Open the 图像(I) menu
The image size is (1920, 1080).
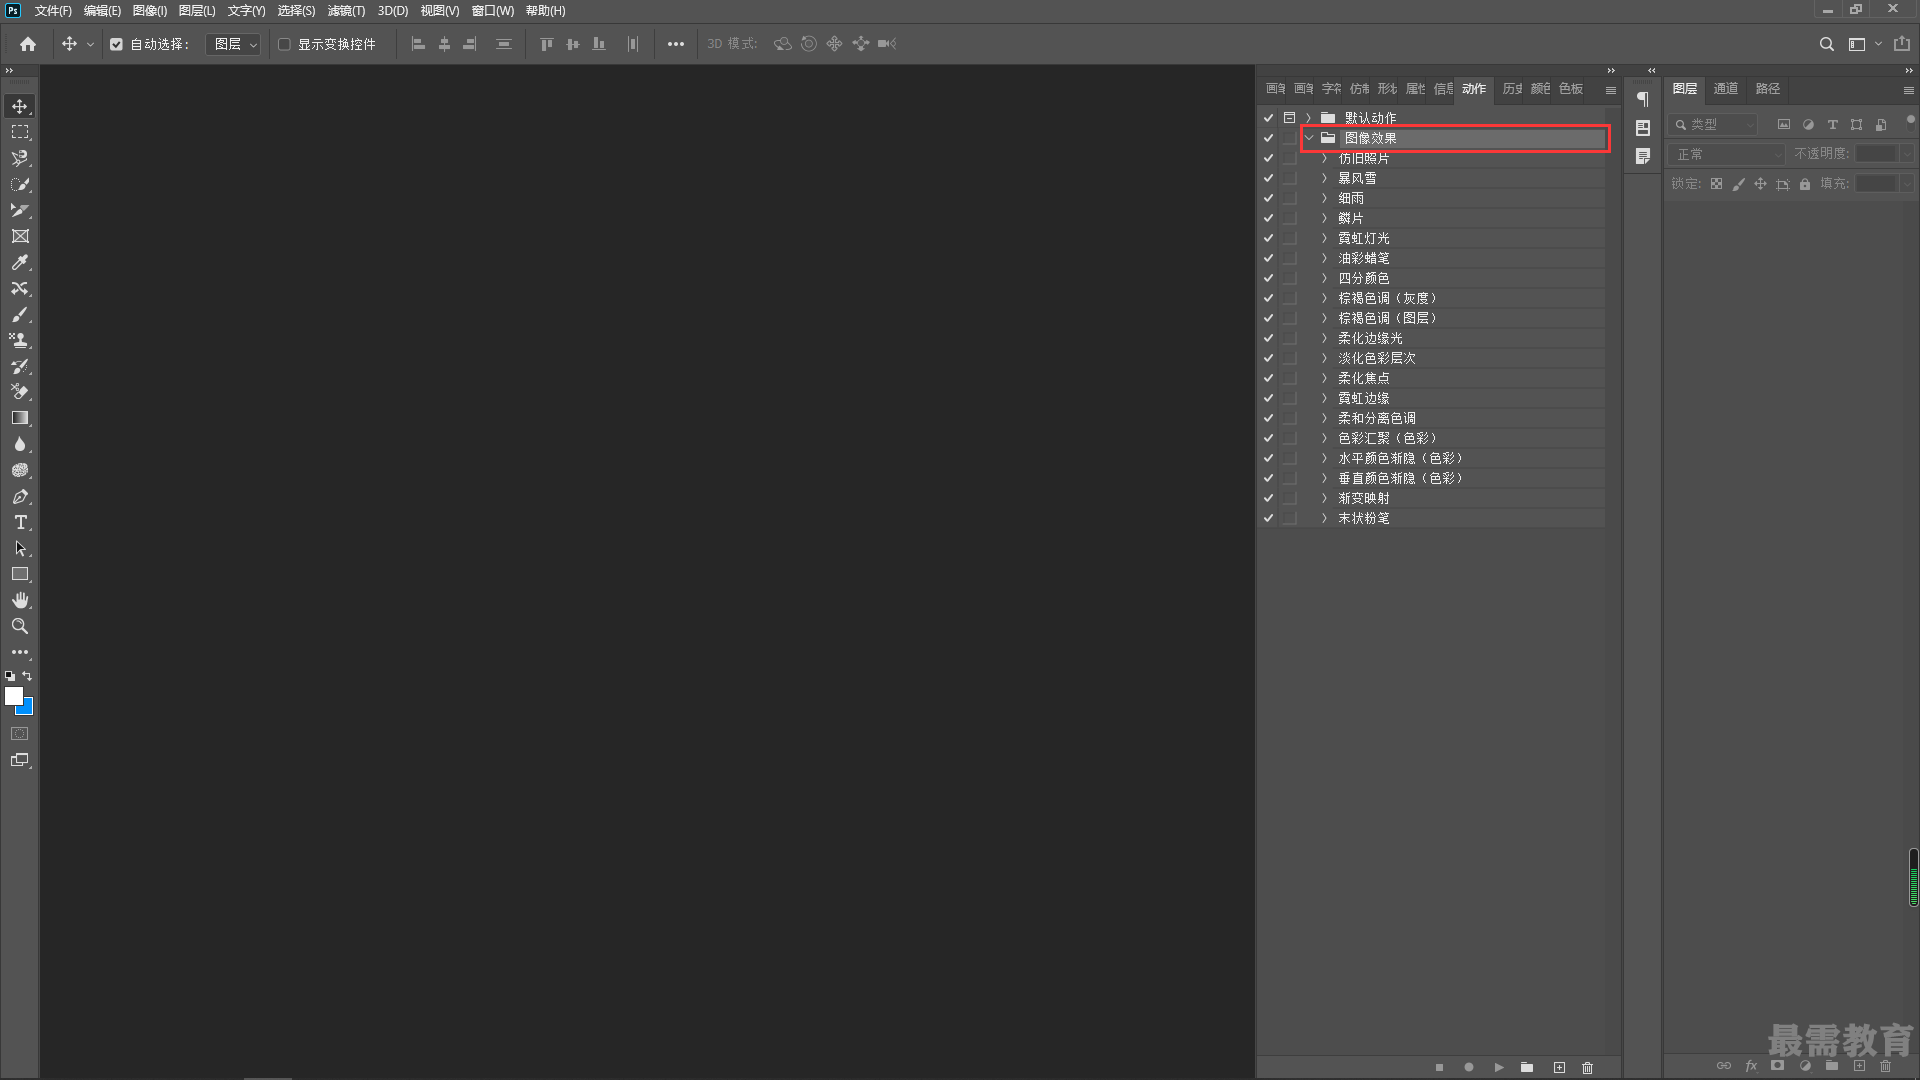point(150,11)
